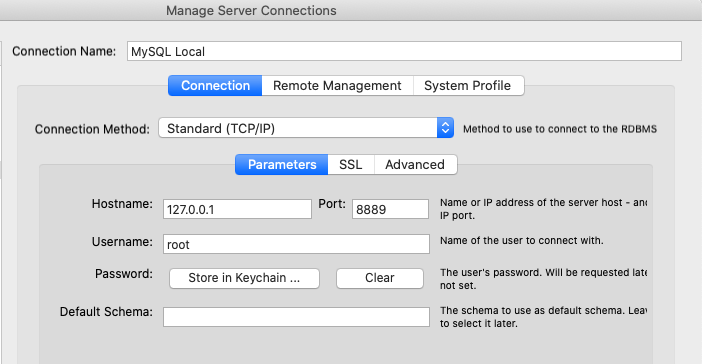702x364 pixels.
Task: Click the Port label
Action: click(332, 204)
